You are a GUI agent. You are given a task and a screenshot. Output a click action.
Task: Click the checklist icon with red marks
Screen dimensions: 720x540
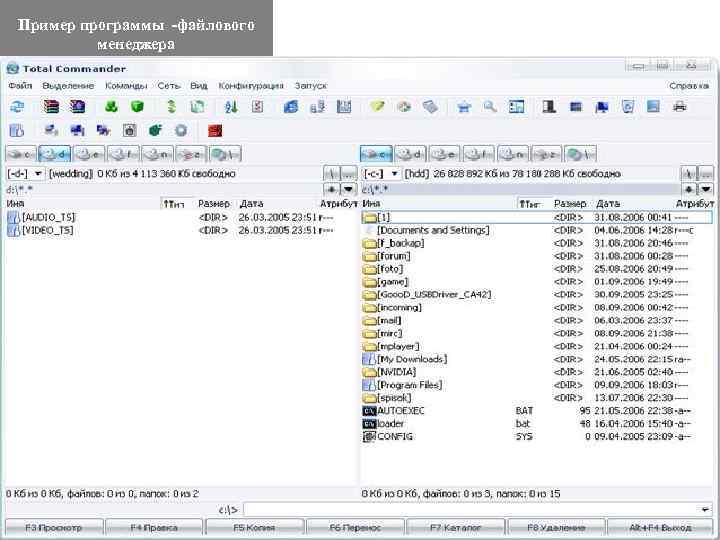pos(258,107)
